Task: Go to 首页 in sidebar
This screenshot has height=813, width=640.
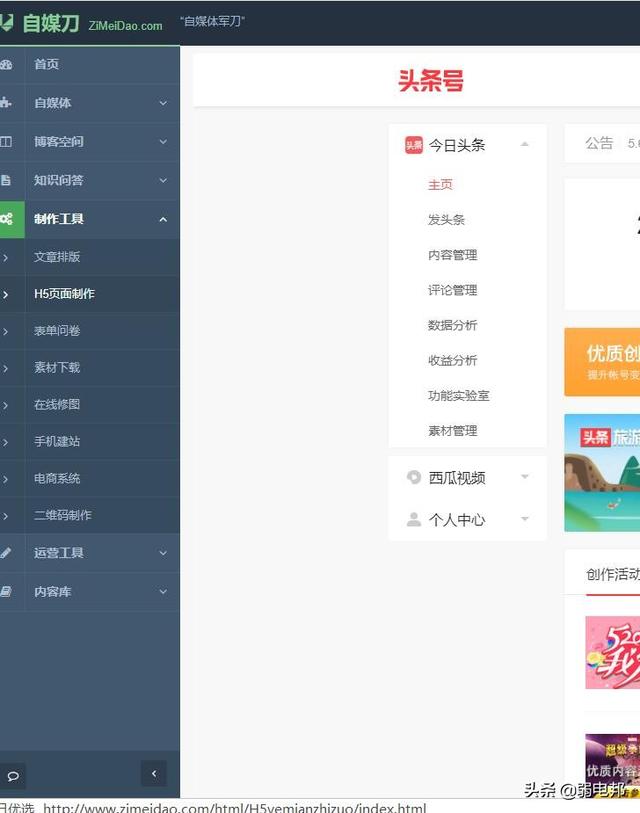Action: pos(46,64)
